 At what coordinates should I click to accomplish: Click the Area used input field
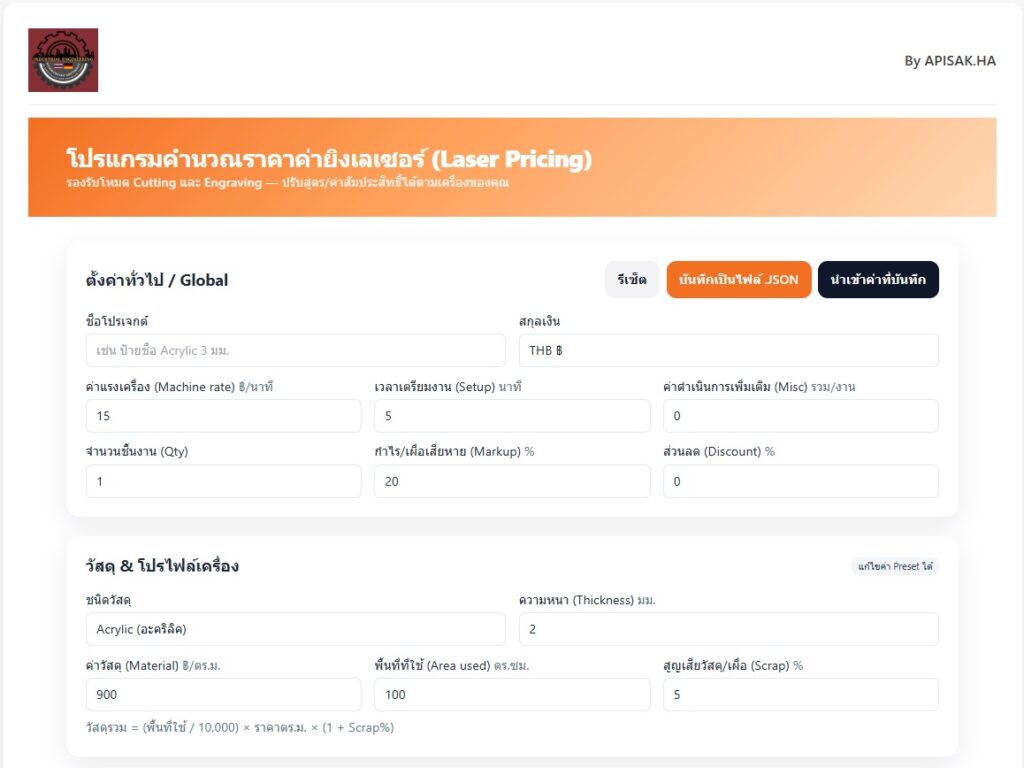point(512,694)
